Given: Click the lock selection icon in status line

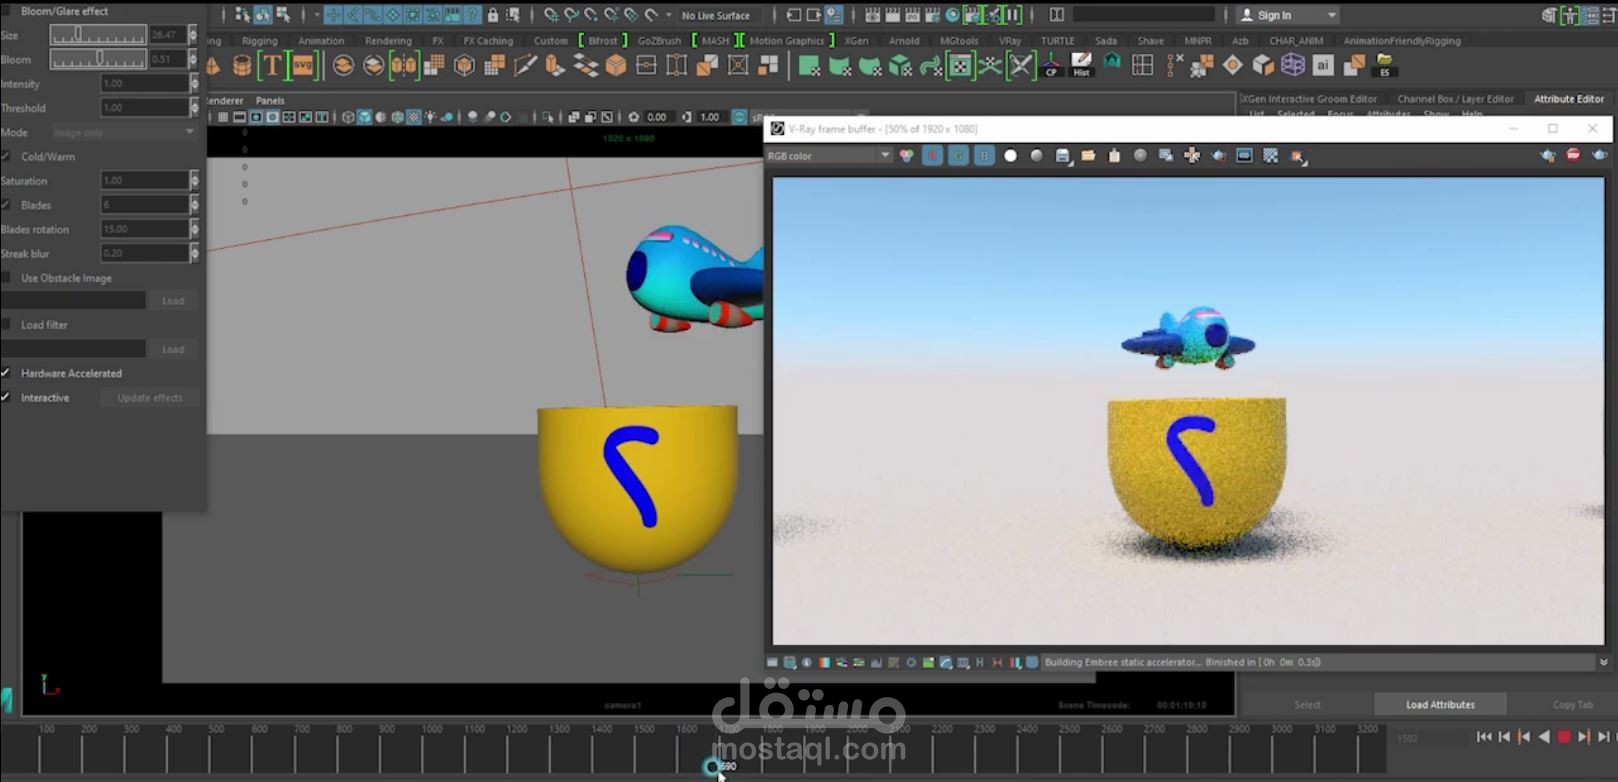Looking at the screenshot, I should [492, 15].
